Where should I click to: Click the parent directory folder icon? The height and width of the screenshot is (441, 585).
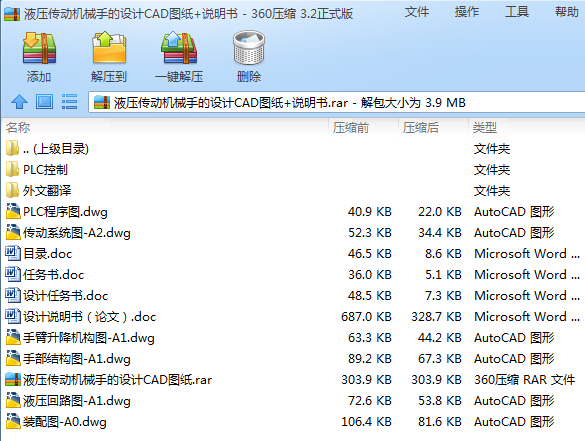click(x=13, y=148)
